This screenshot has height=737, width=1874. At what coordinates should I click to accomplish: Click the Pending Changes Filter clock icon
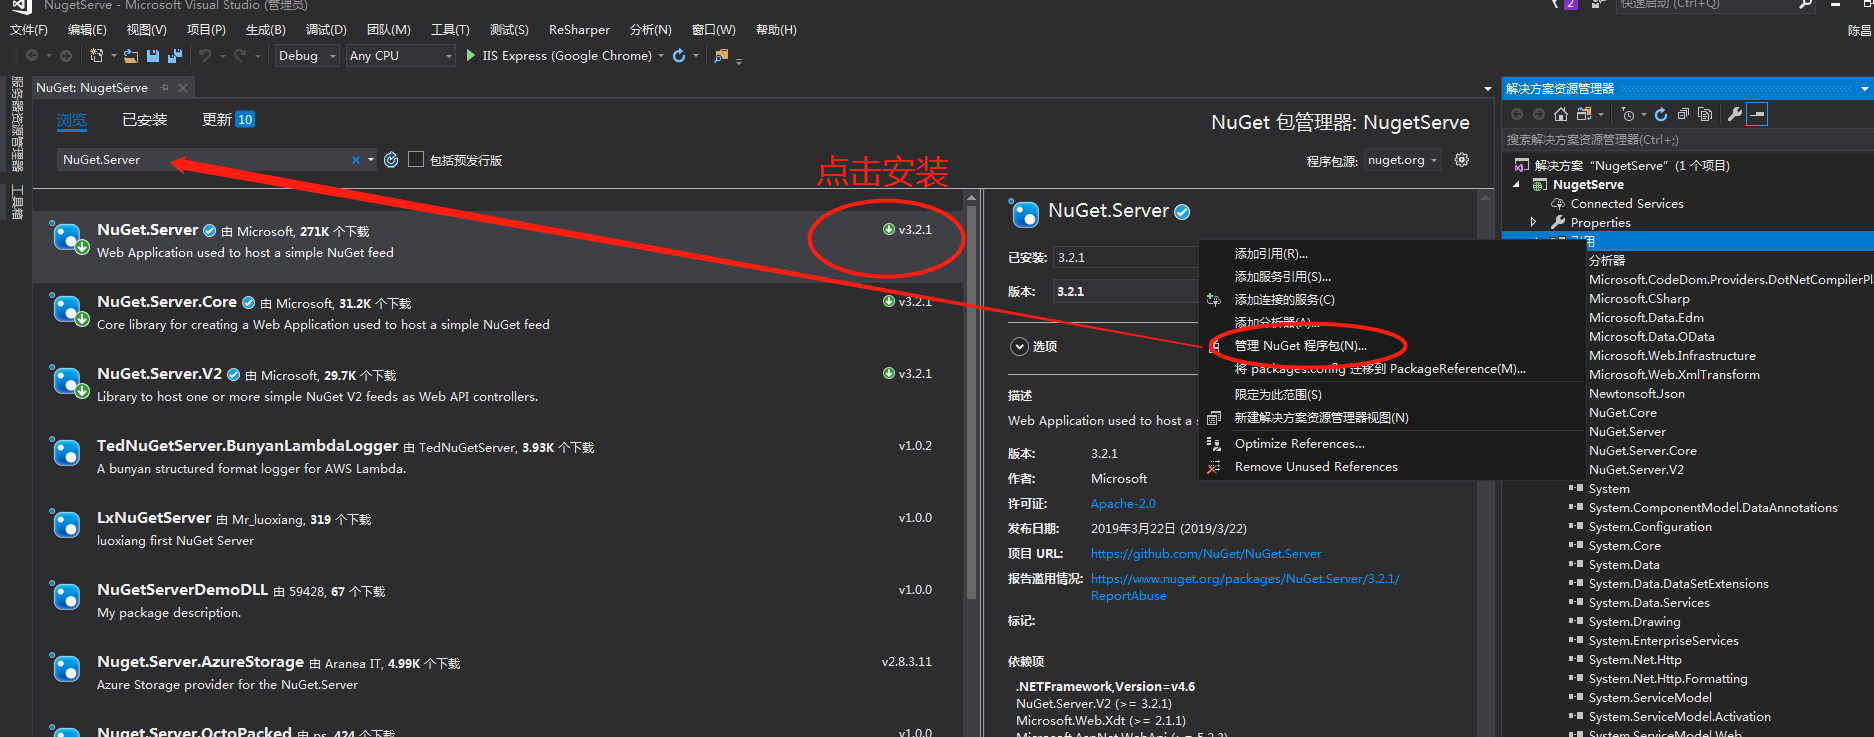point(1628,114)
